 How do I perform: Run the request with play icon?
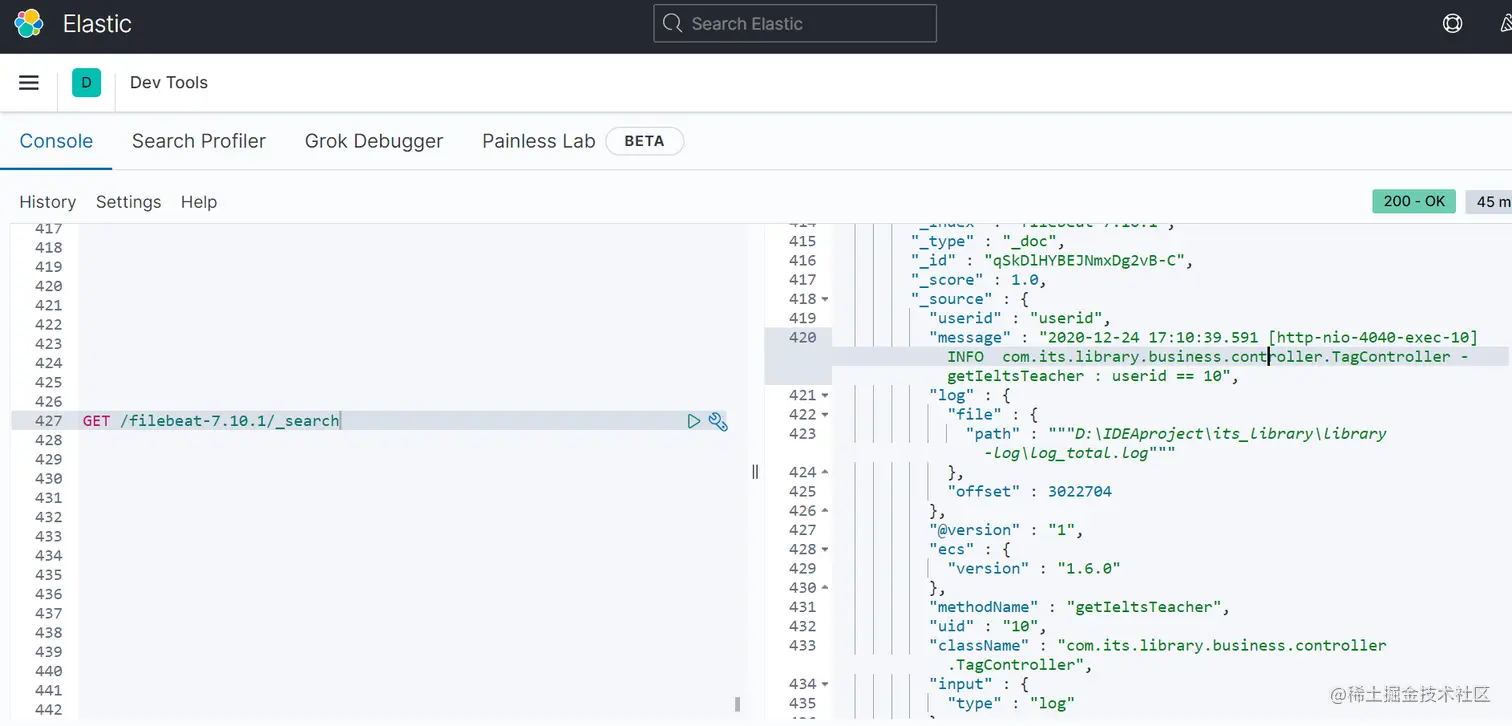point(694,421)
